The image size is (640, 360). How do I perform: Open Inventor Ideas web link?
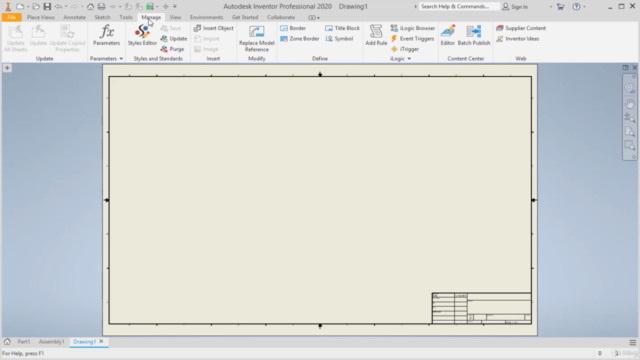[x=518, y=39]
